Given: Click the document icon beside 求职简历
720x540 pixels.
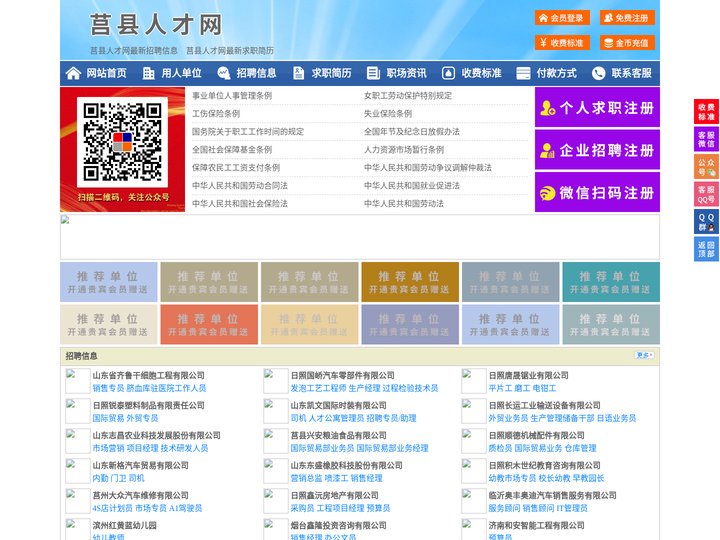Looking at the screenshot, I should (x=298, y=73).
